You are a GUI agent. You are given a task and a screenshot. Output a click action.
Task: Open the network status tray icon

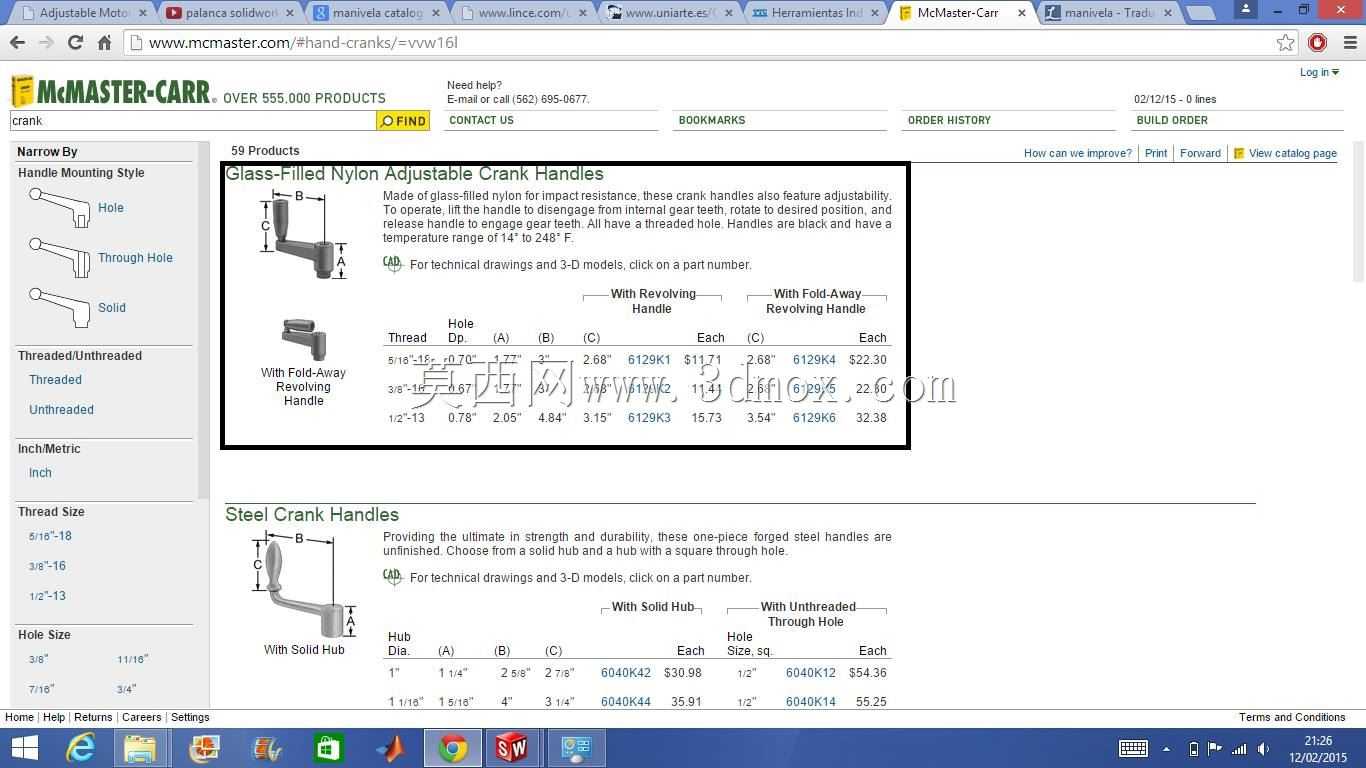click(1239, 749)
